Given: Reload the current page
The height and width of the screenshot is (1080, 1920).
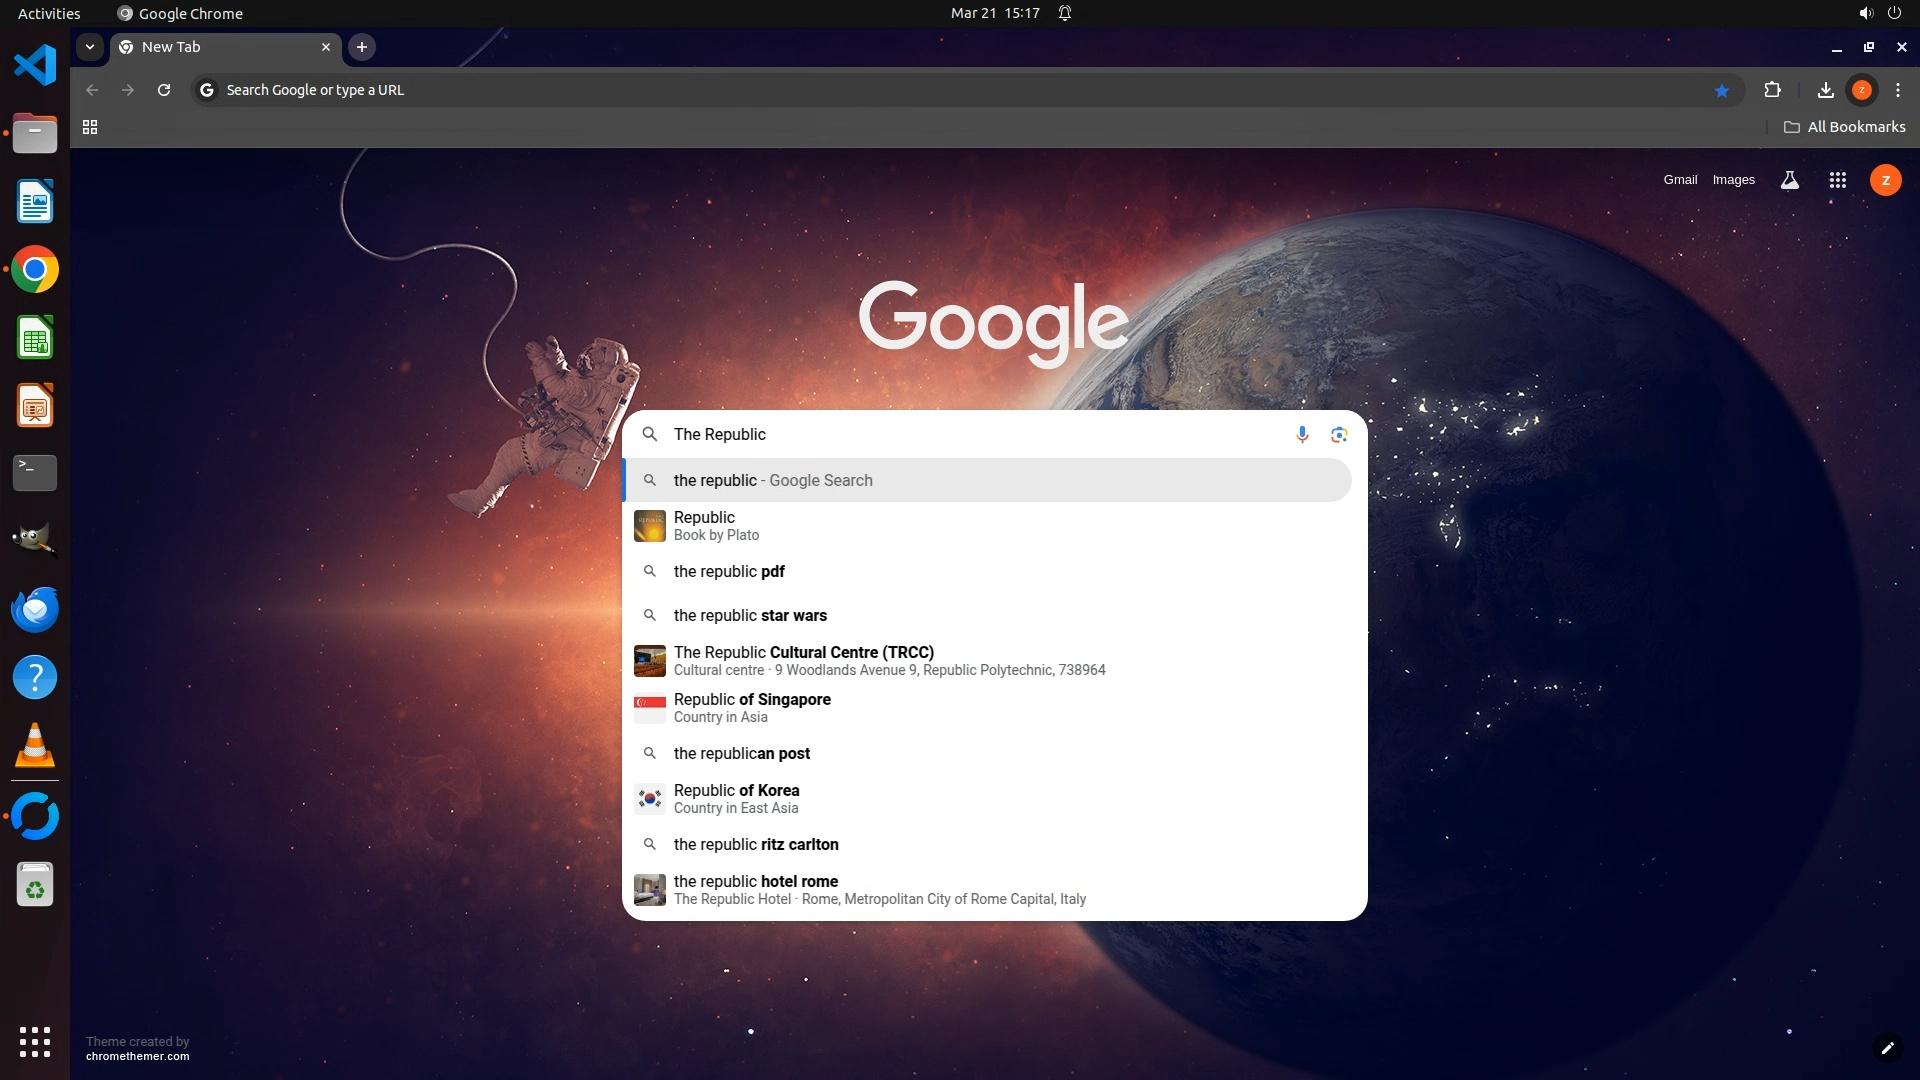Looking at the screenshot, I should coord(164,90).
